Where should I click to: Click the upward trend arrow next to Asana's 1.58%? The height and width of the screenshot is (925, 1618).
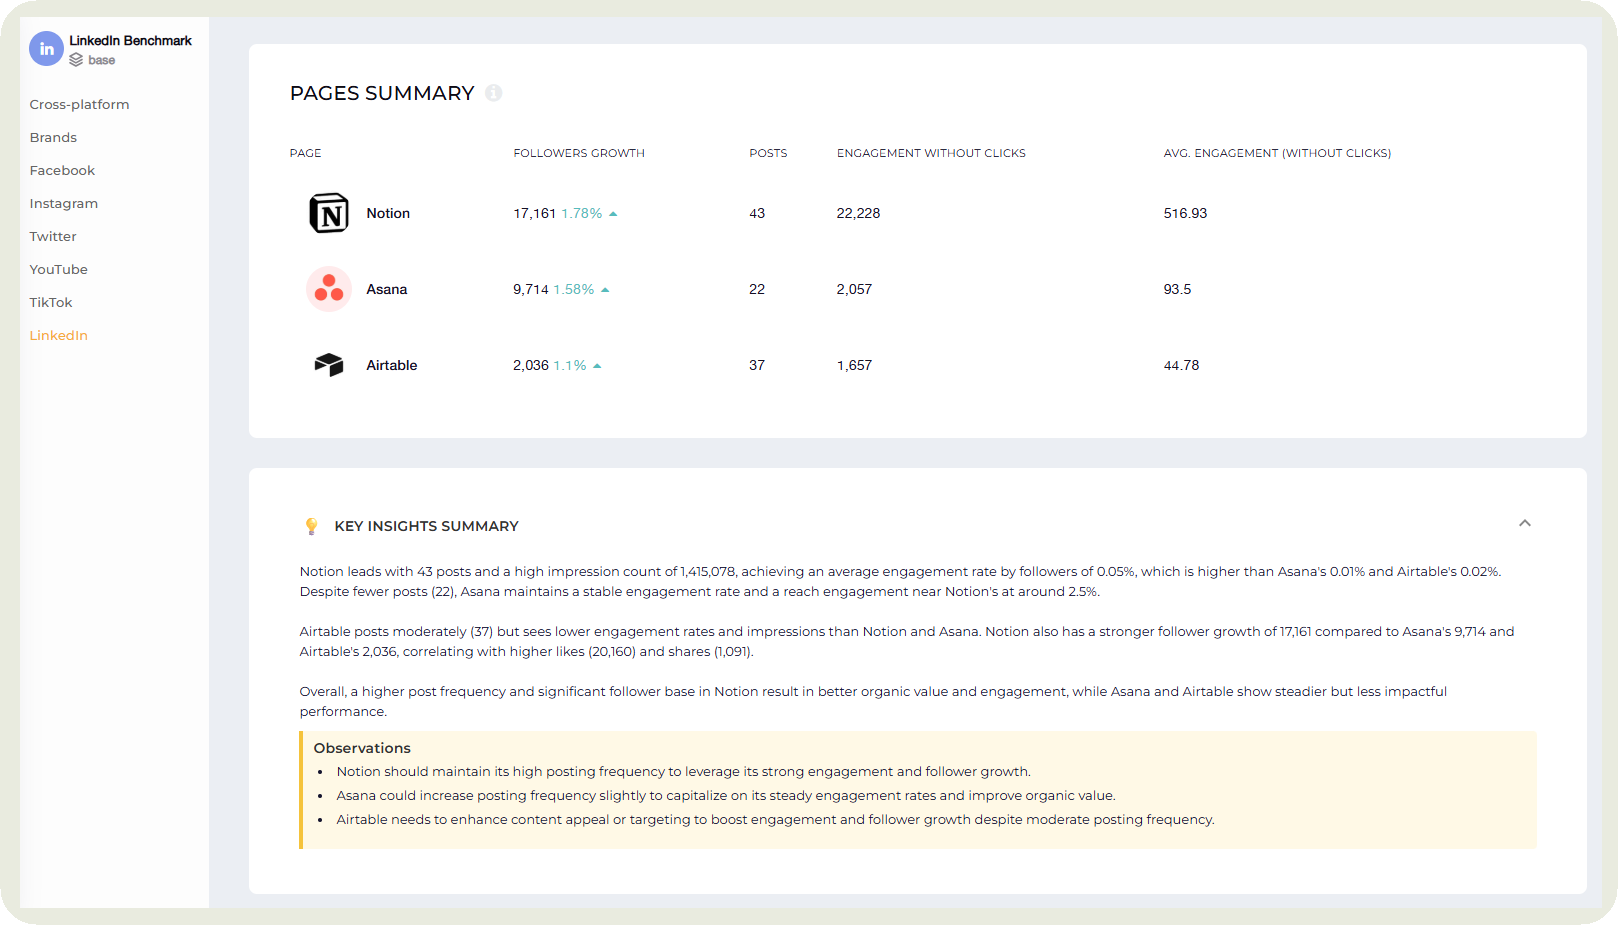[x=606, y=288]
